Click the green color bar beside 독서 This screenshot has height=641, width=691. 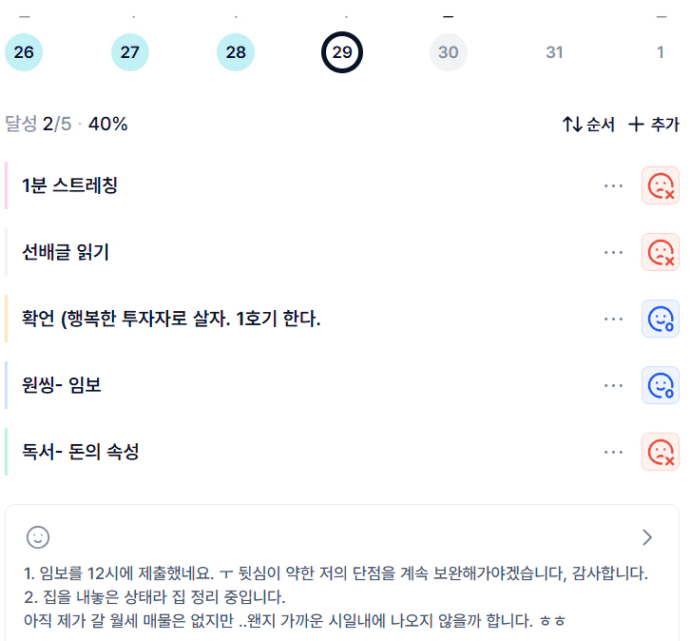click(6, 452)
